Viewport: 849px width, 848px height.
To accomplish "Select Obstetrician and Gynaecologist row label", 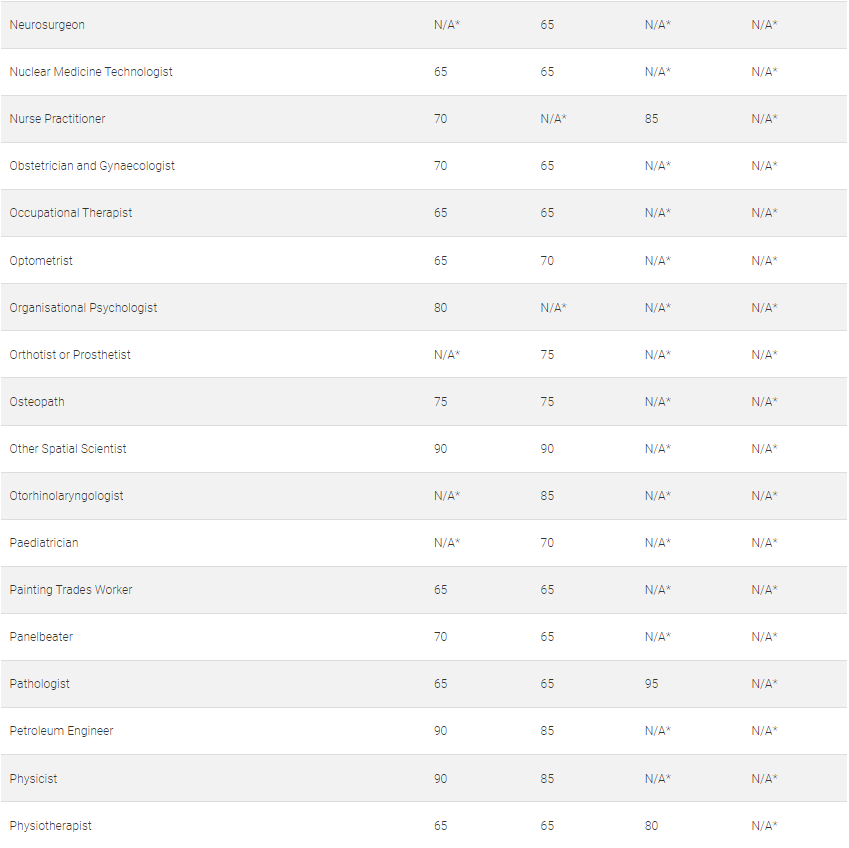I will 92,166.
